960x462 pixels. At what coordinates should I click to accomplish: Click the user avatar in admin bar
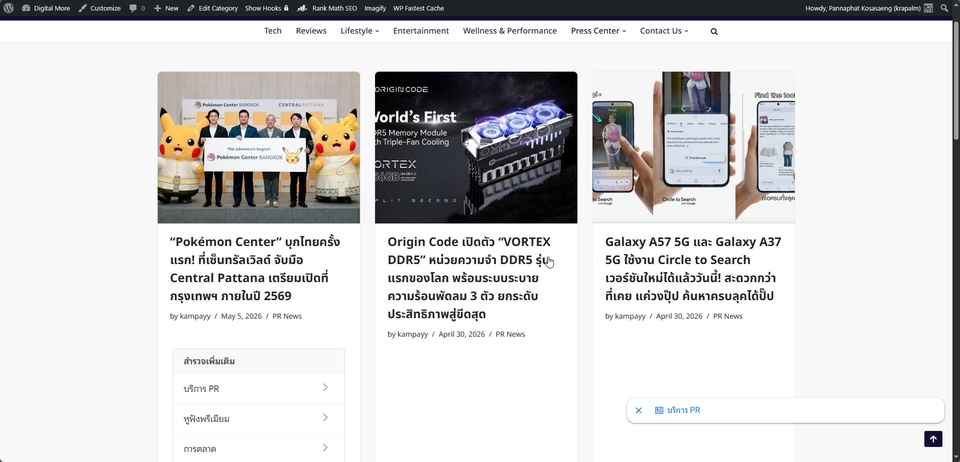(x=928, y=9)
